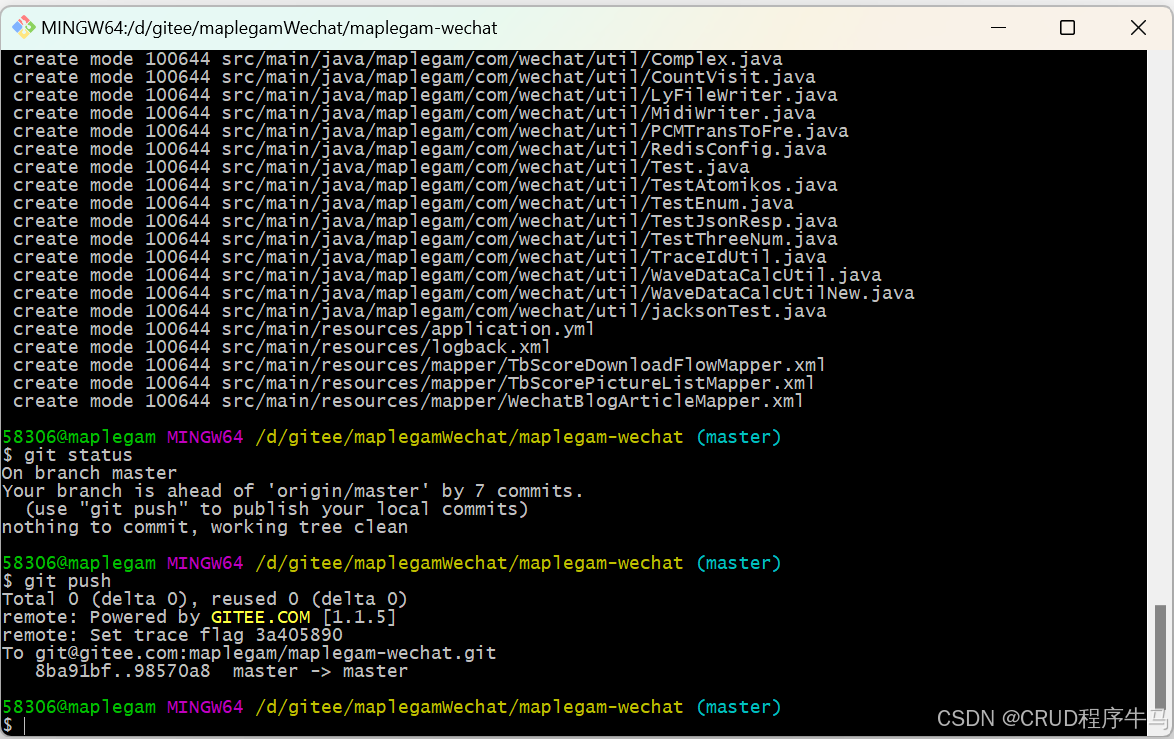Click the line ending in CountVisit.java
This screenshot has width=1174, height=739.
(414, 77)
